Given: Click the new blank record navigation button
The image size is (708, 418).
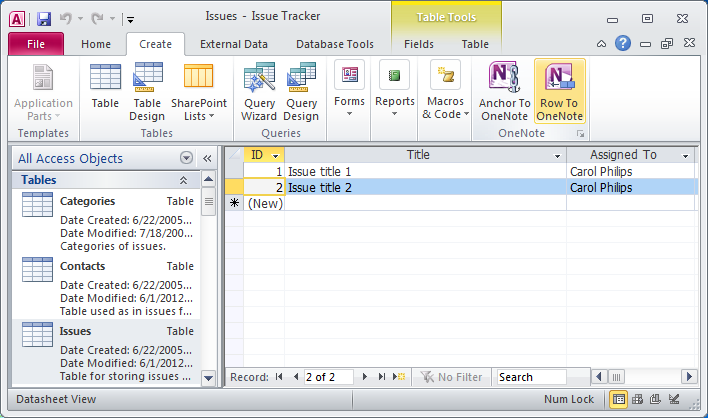Looking at the screenshot, I should point(399,377).
